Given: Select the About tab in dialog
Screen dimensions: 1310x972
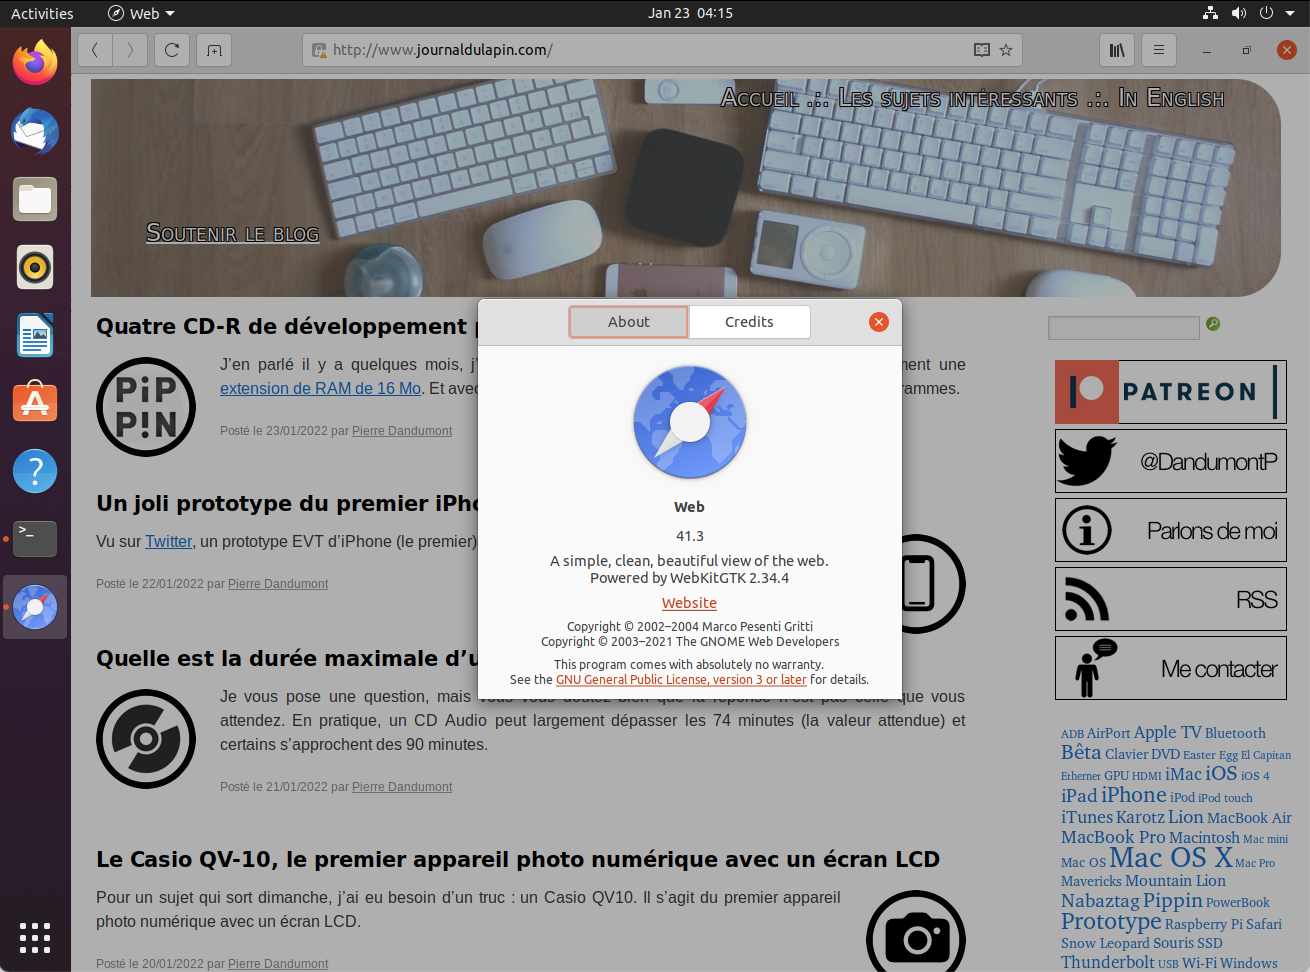Looking at the screenshot, I should pyautogui.click(x=629, y=322).
